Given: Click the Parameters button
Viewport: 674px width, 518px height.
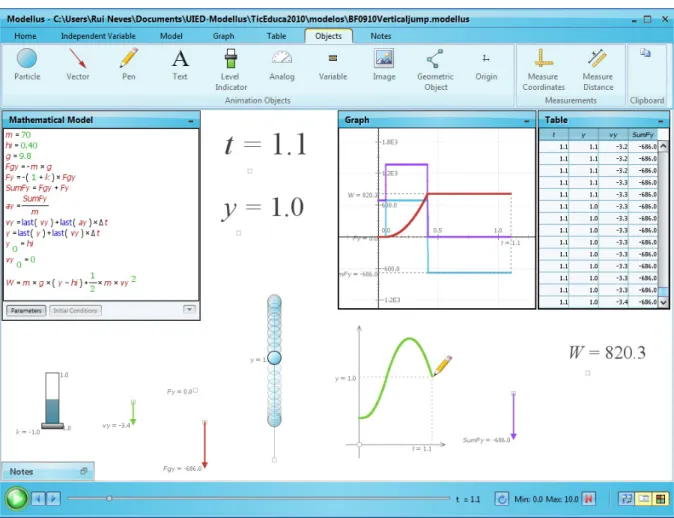Looking at the screenshot, I should pos(26,310).
